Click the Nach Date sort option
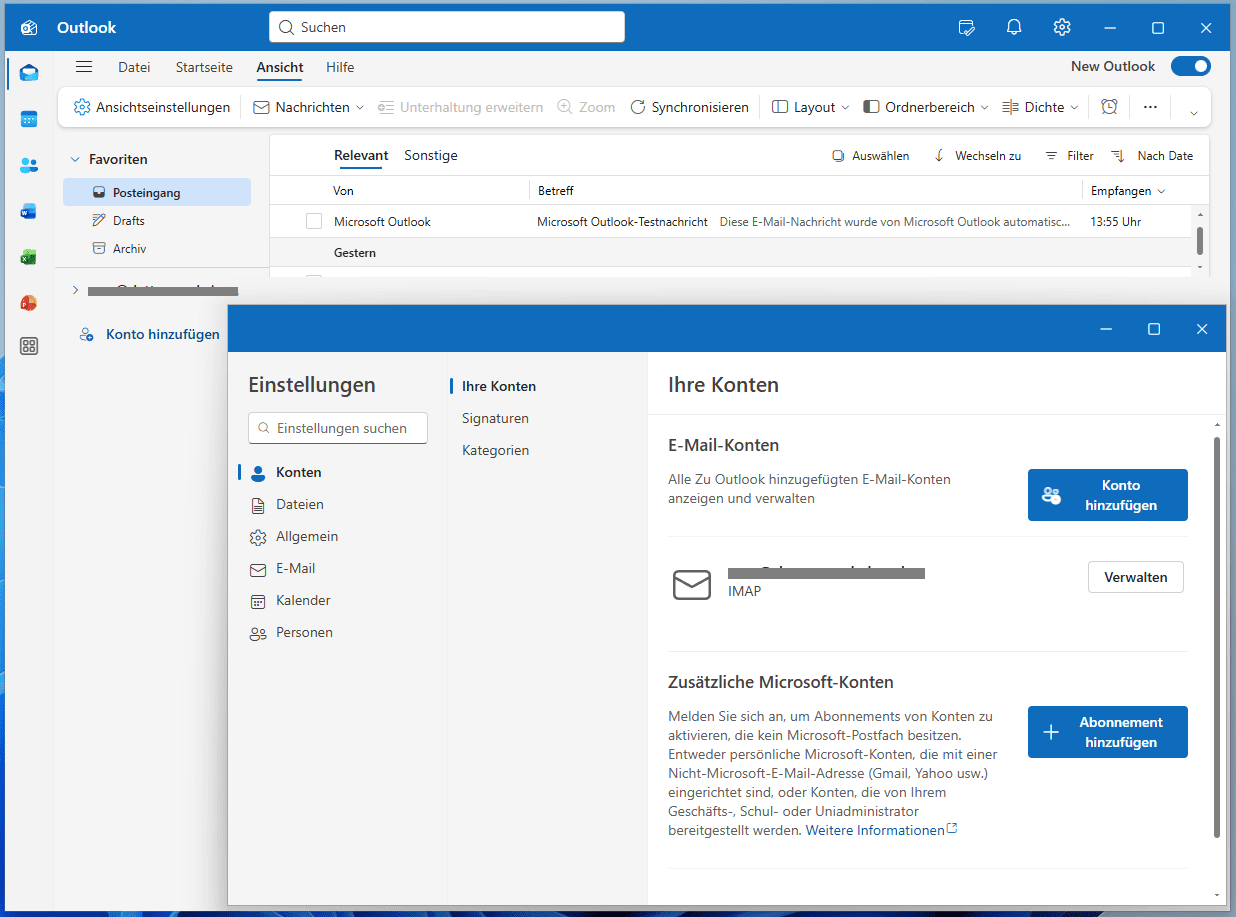The height and width of the screenshot is (917, 1236). (1152, 156)
